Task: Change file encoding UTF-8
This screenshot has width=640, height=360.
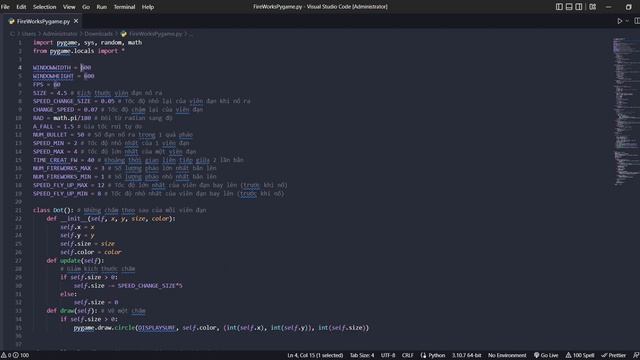Action: pos(388,355)
